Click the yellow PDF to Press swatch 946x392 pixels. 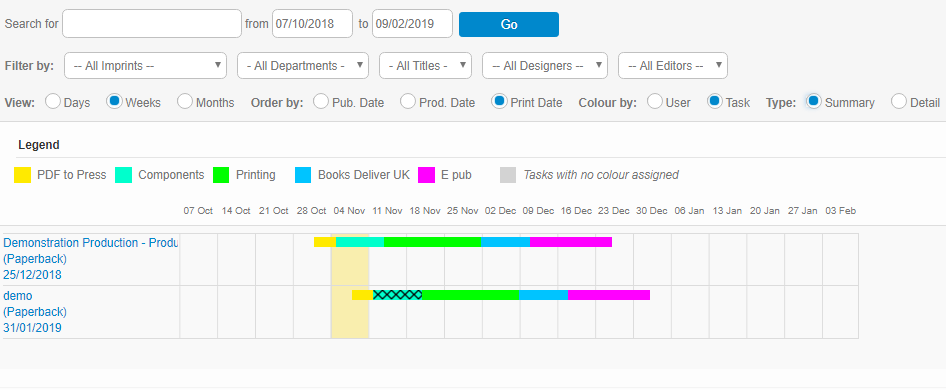[x=22, y=175]
